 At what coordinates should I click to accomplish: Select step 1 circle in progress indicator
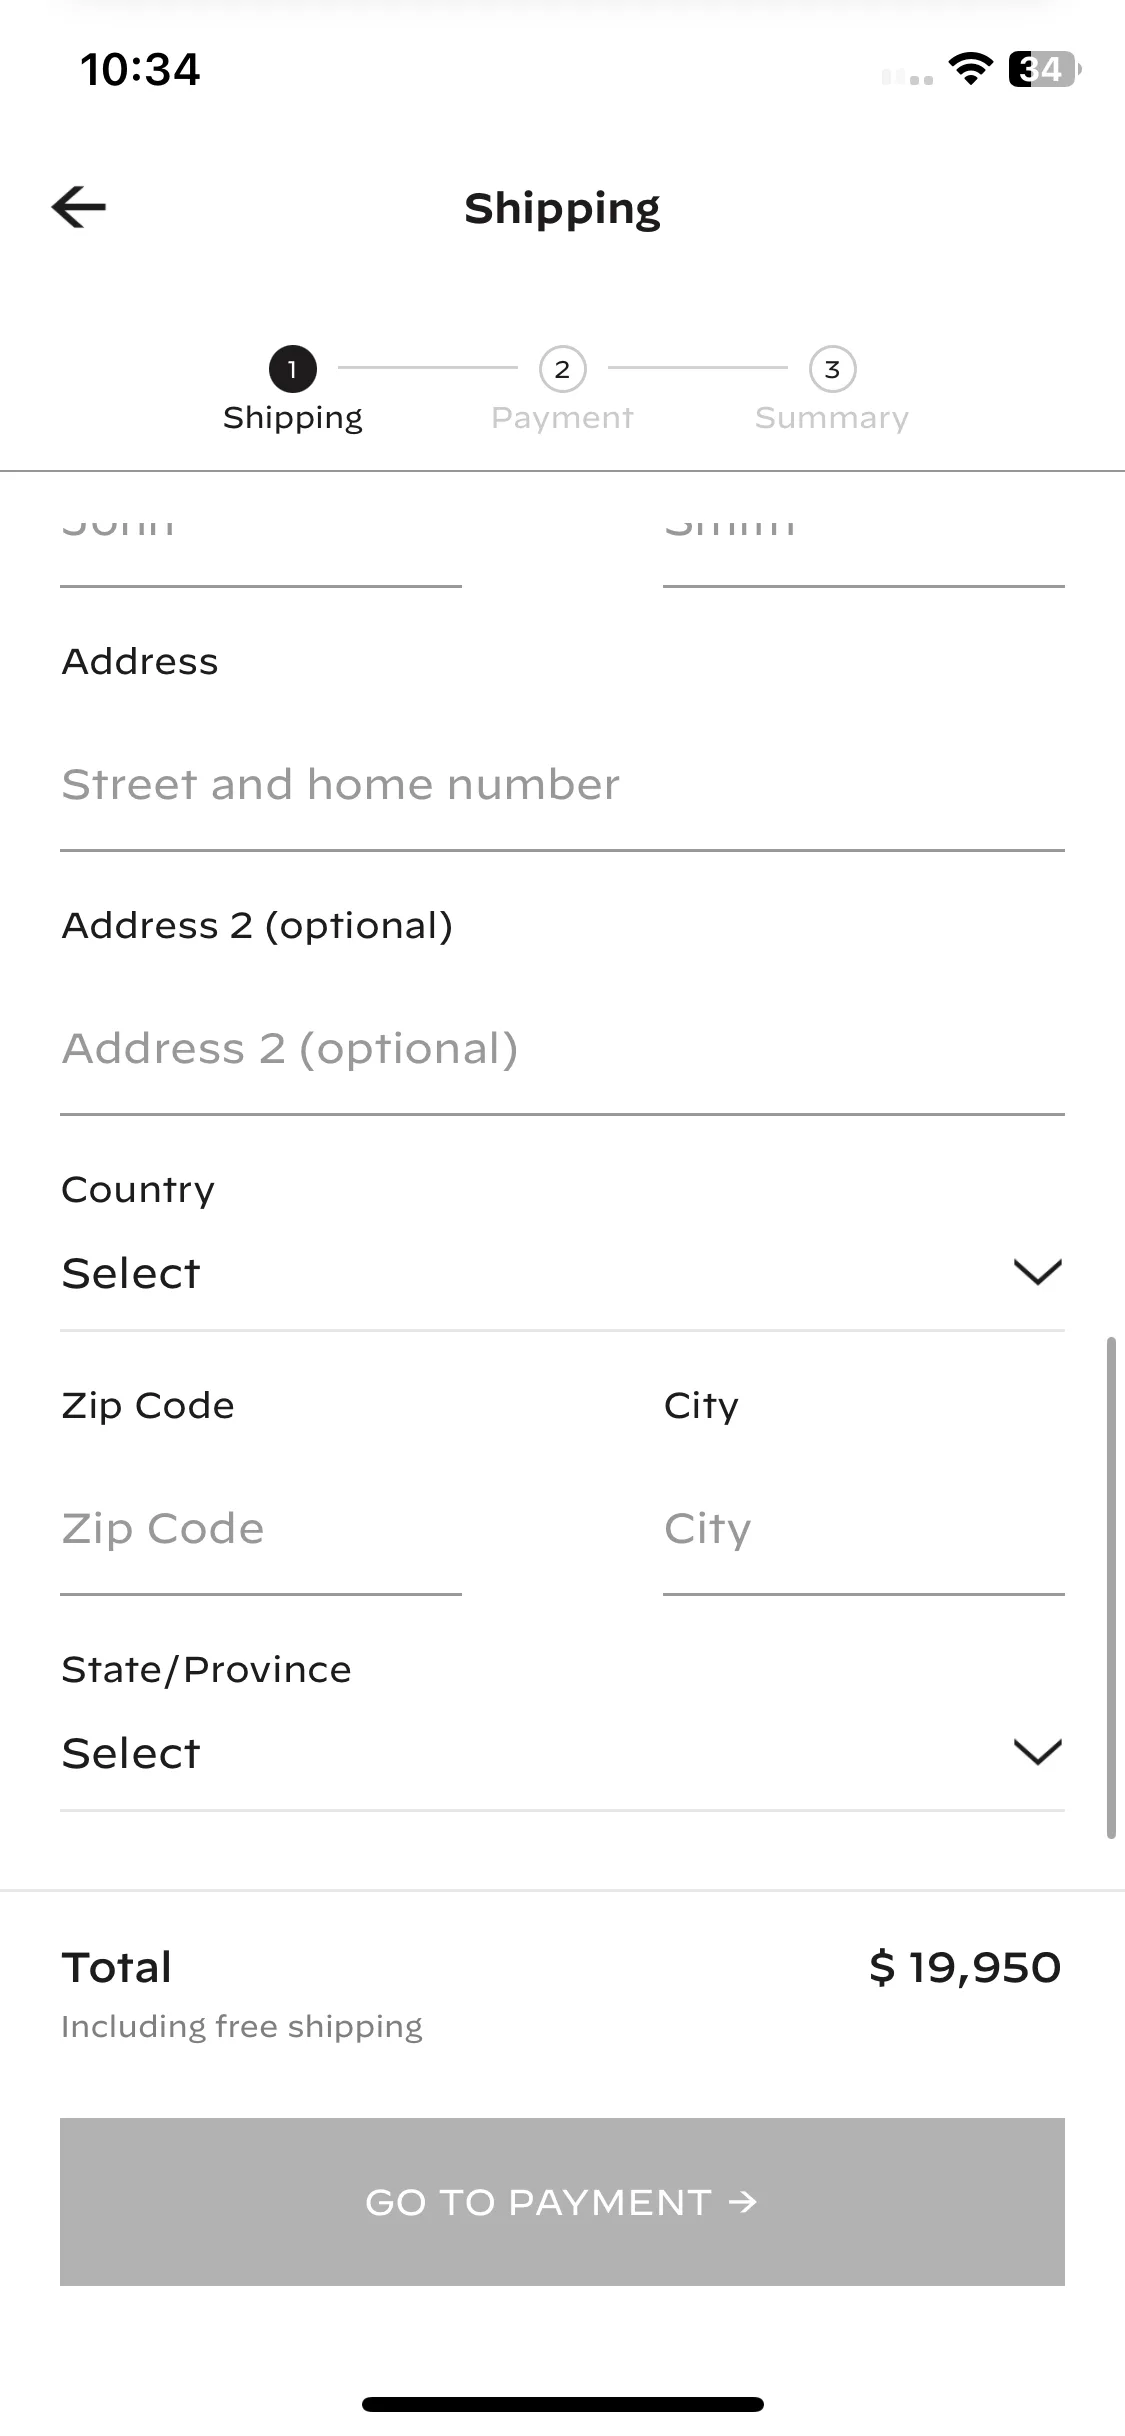coord(292,369)
